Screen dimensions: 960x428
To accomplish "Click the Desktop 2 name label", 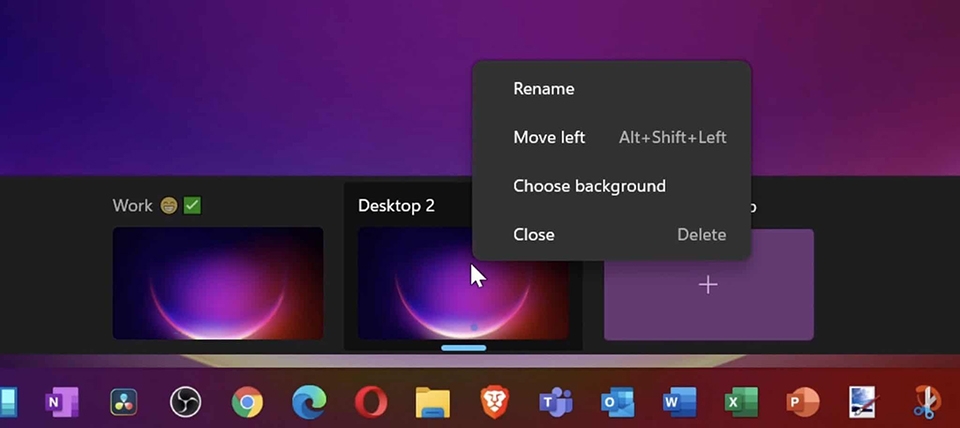I will (x=396, y=206).
